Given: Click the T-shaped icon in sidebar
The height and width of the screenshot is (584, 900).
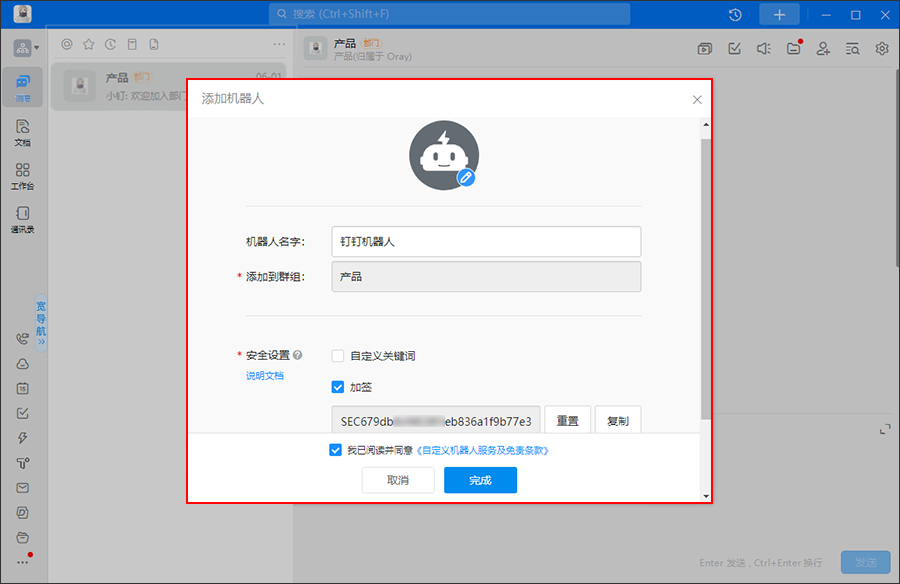Looking at the screenshot, I should coord(22,463).
